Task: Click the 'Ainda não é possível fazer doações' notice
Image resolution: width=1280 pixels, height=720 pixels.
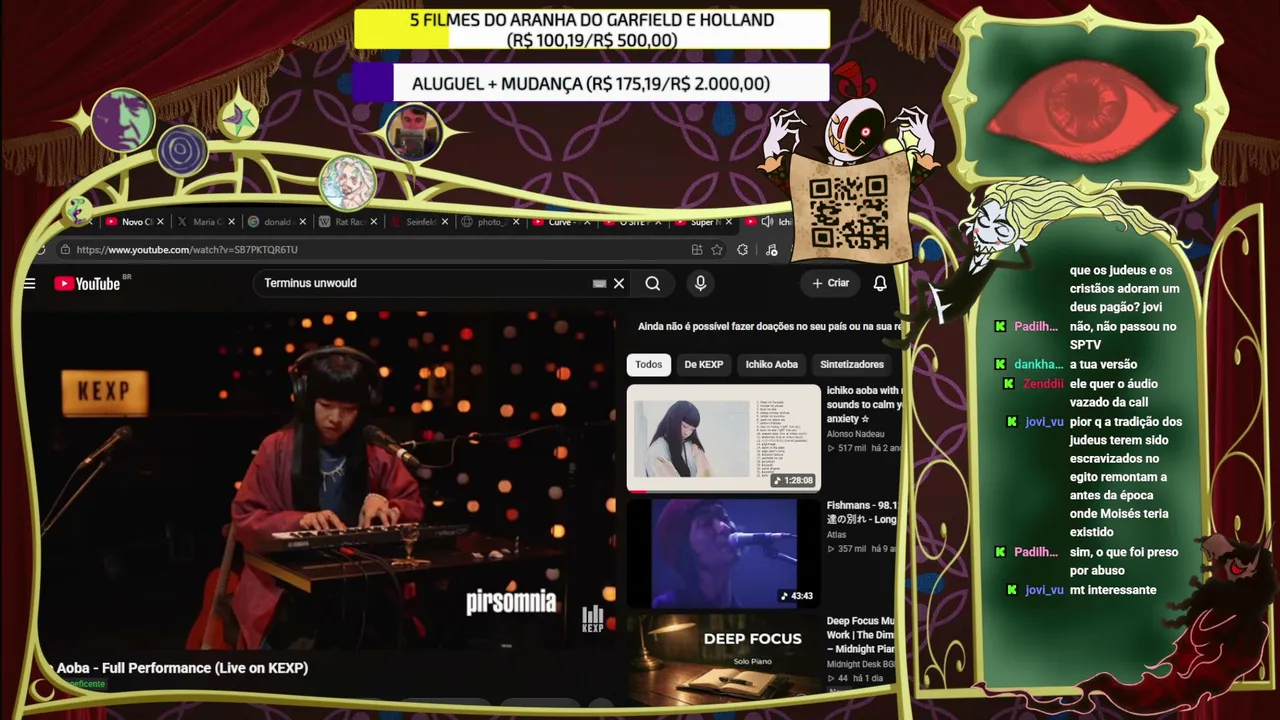Action: [x=770, y=327]
